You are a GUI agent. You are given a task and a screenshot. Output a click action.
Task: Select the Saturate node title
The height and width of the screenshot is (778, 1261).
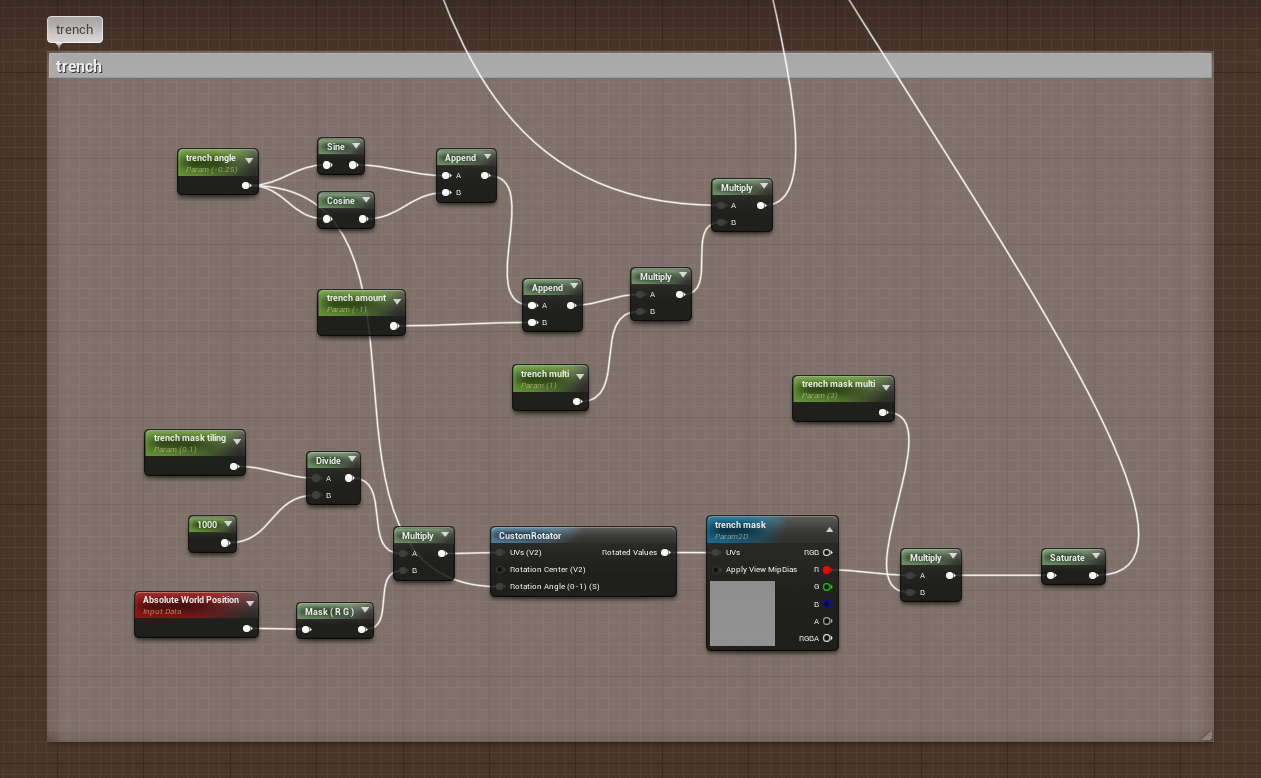(x=1067, y=558)
